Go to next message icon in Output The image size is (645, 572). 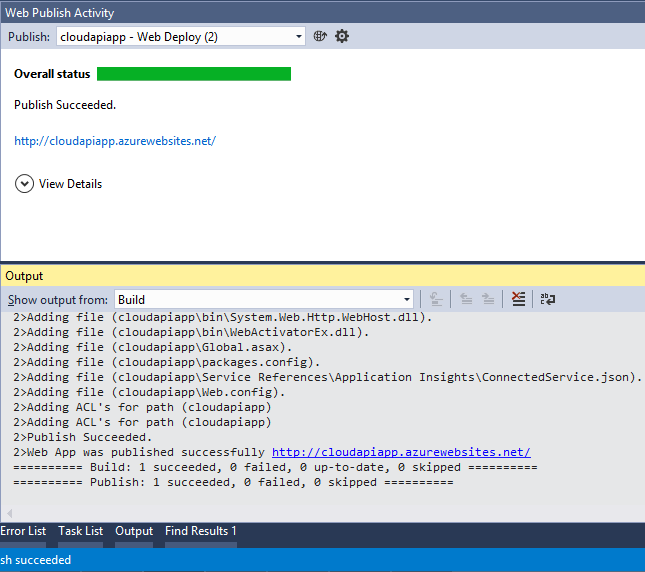488,299
